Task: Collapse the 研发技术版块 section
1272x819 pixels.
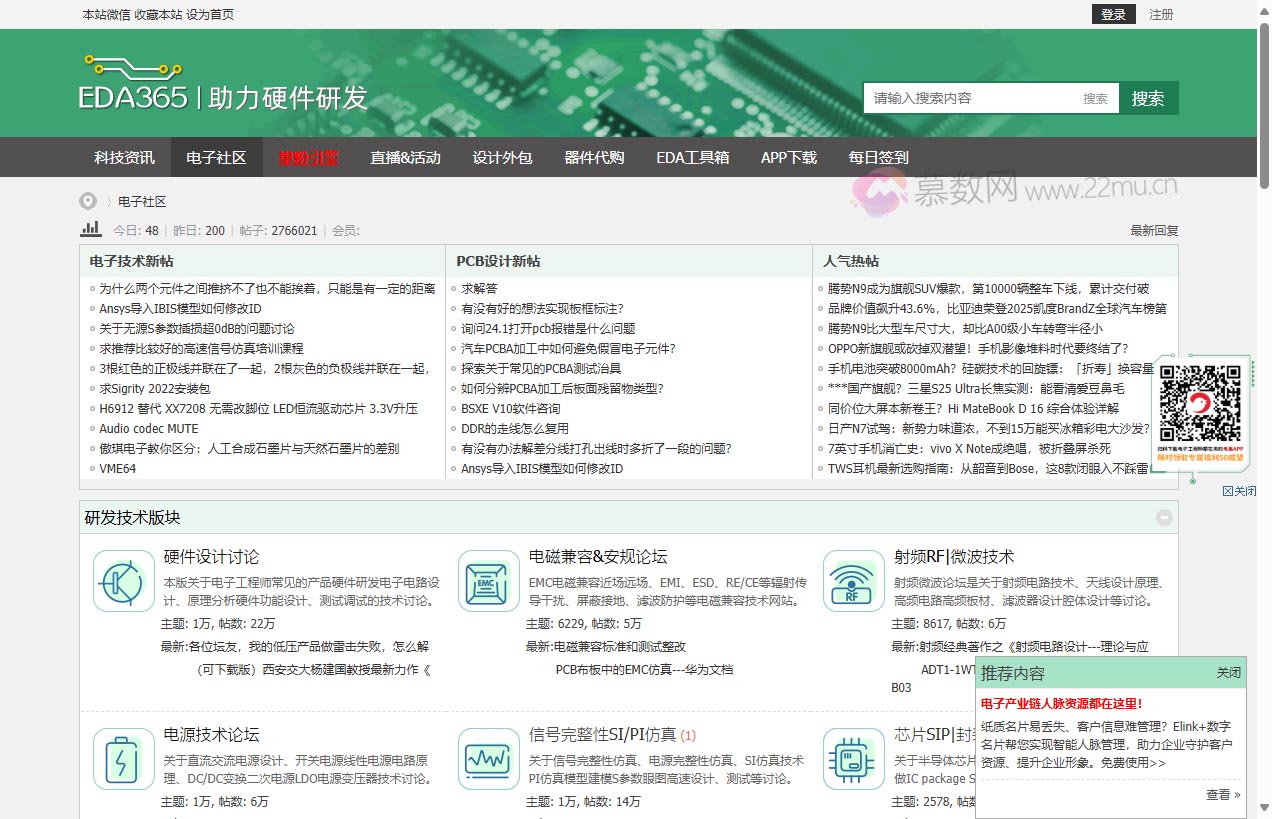Action: [1164, 517]
